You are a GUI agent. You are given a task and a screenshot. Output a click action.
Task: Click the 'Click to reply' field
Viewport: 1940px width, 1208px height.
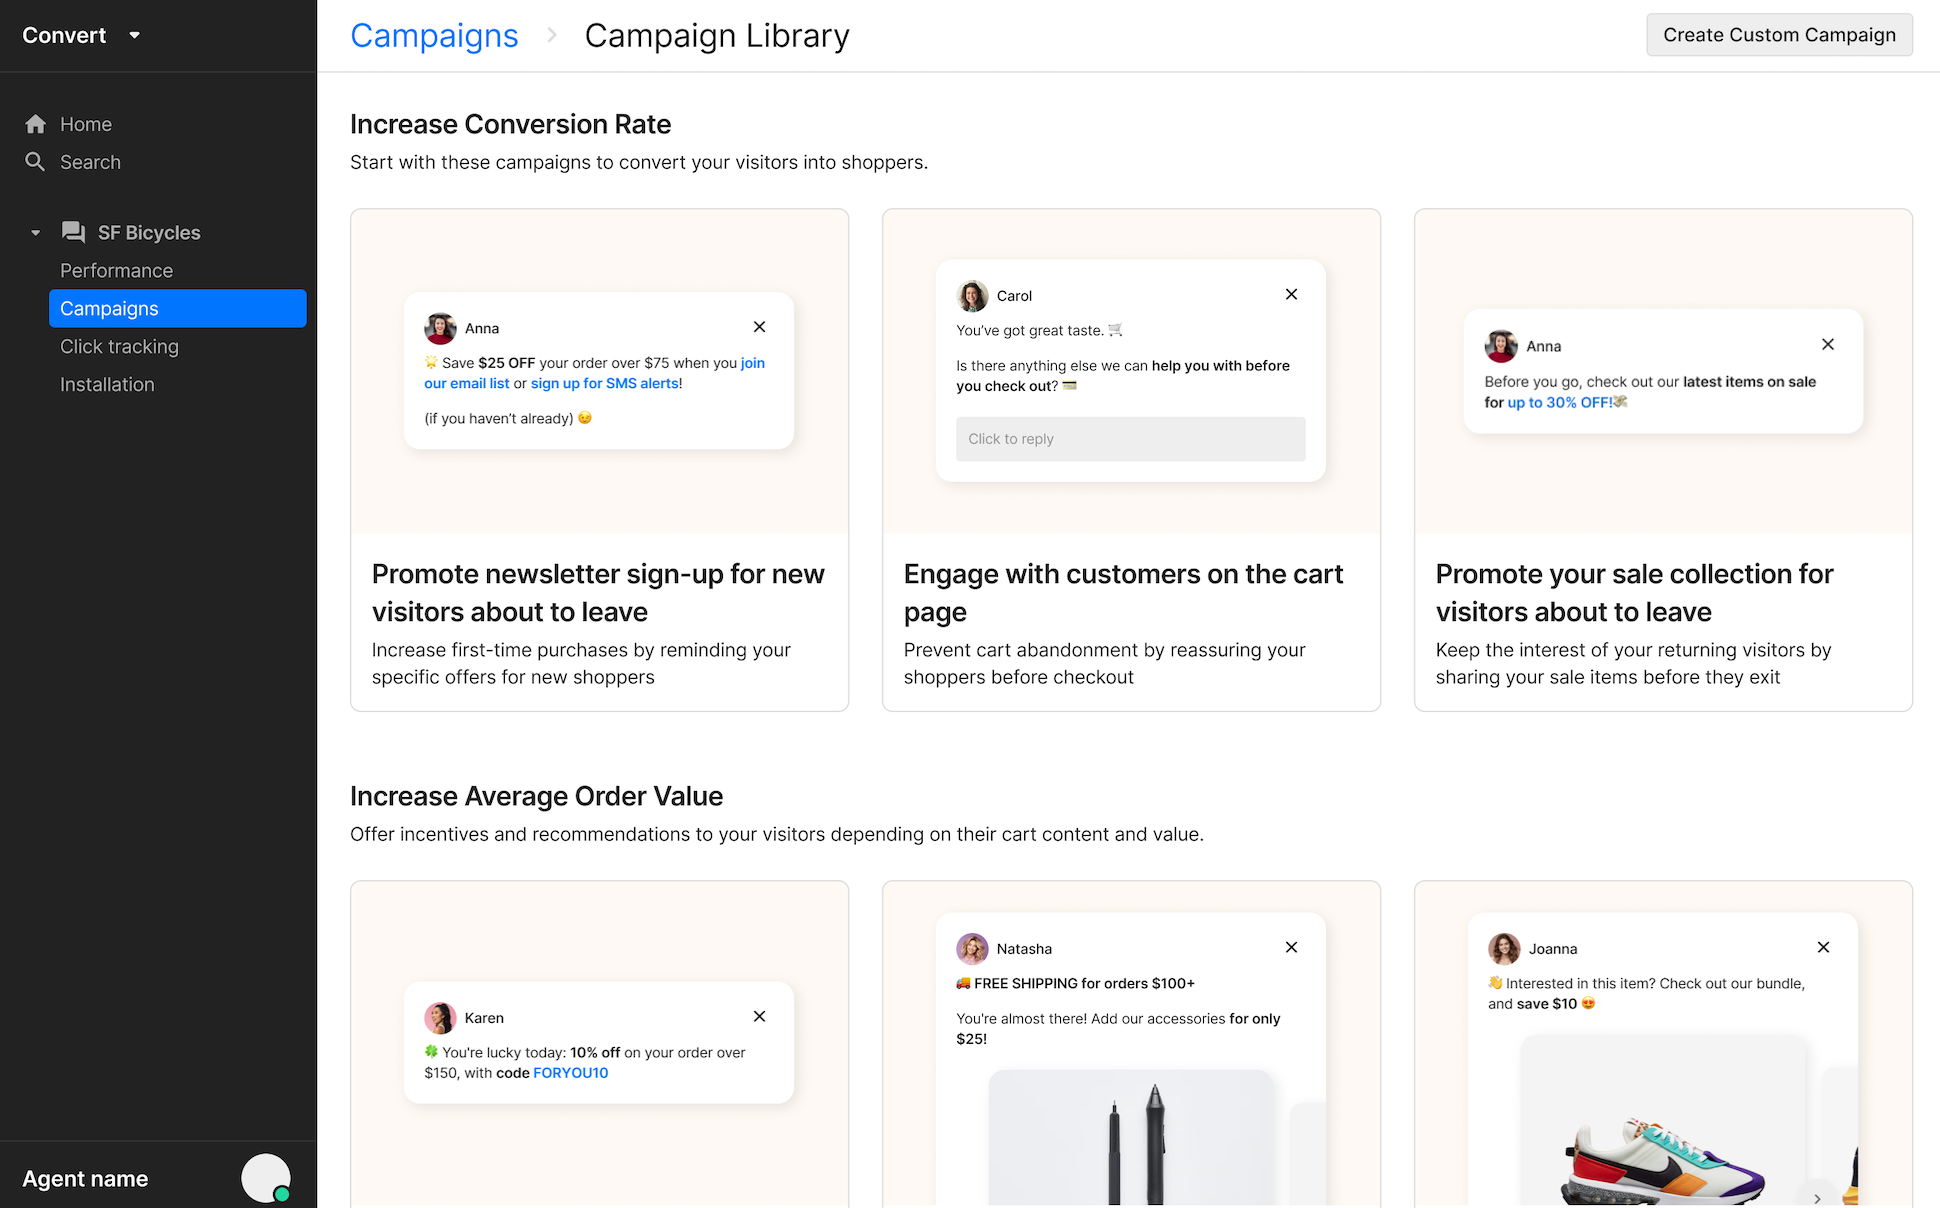1130,439
